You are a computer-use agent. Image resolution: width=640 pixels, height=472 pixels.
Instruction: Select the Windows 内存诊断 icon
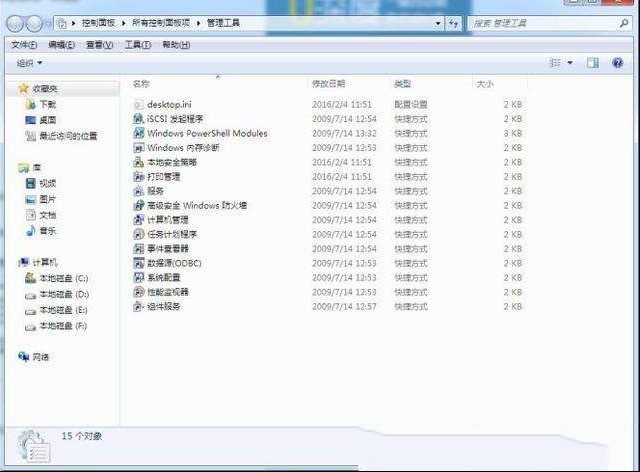pos(139,147)
